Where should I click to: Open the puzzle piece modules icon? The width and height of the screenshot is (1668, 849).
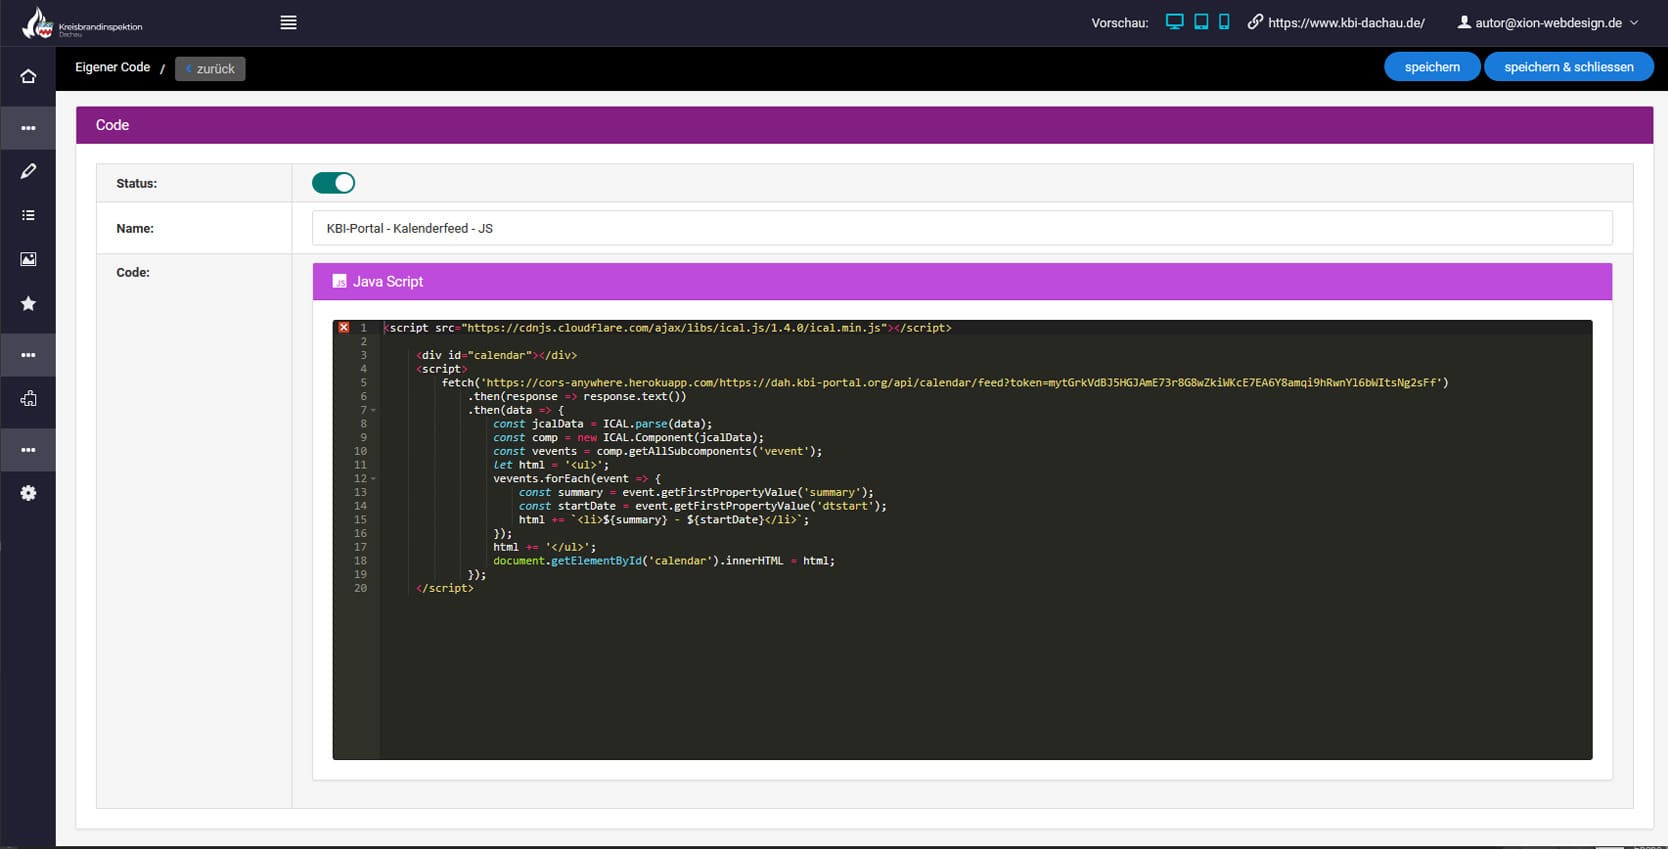click(28, 399)
